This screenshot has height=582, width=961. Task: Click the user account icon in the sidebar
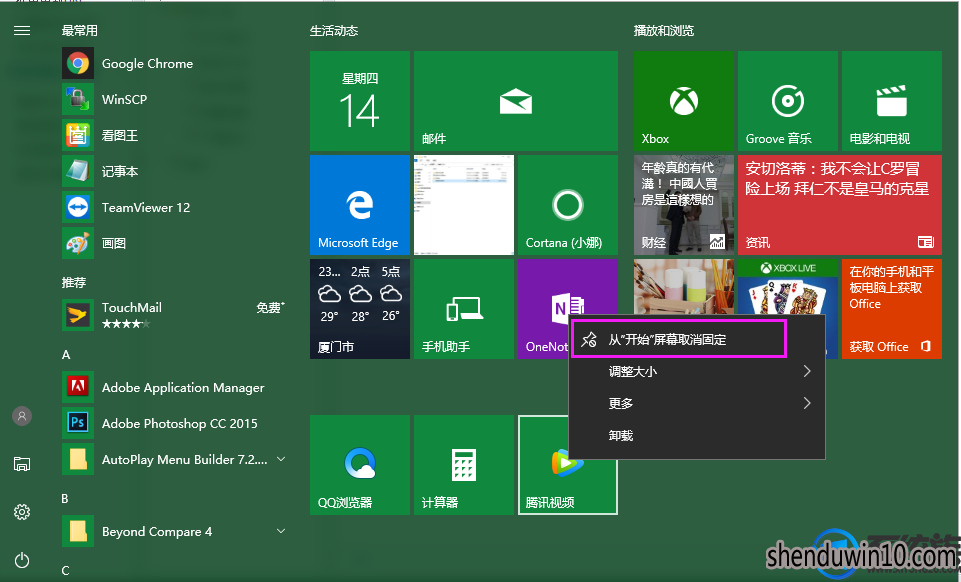(x=22, y=417)
